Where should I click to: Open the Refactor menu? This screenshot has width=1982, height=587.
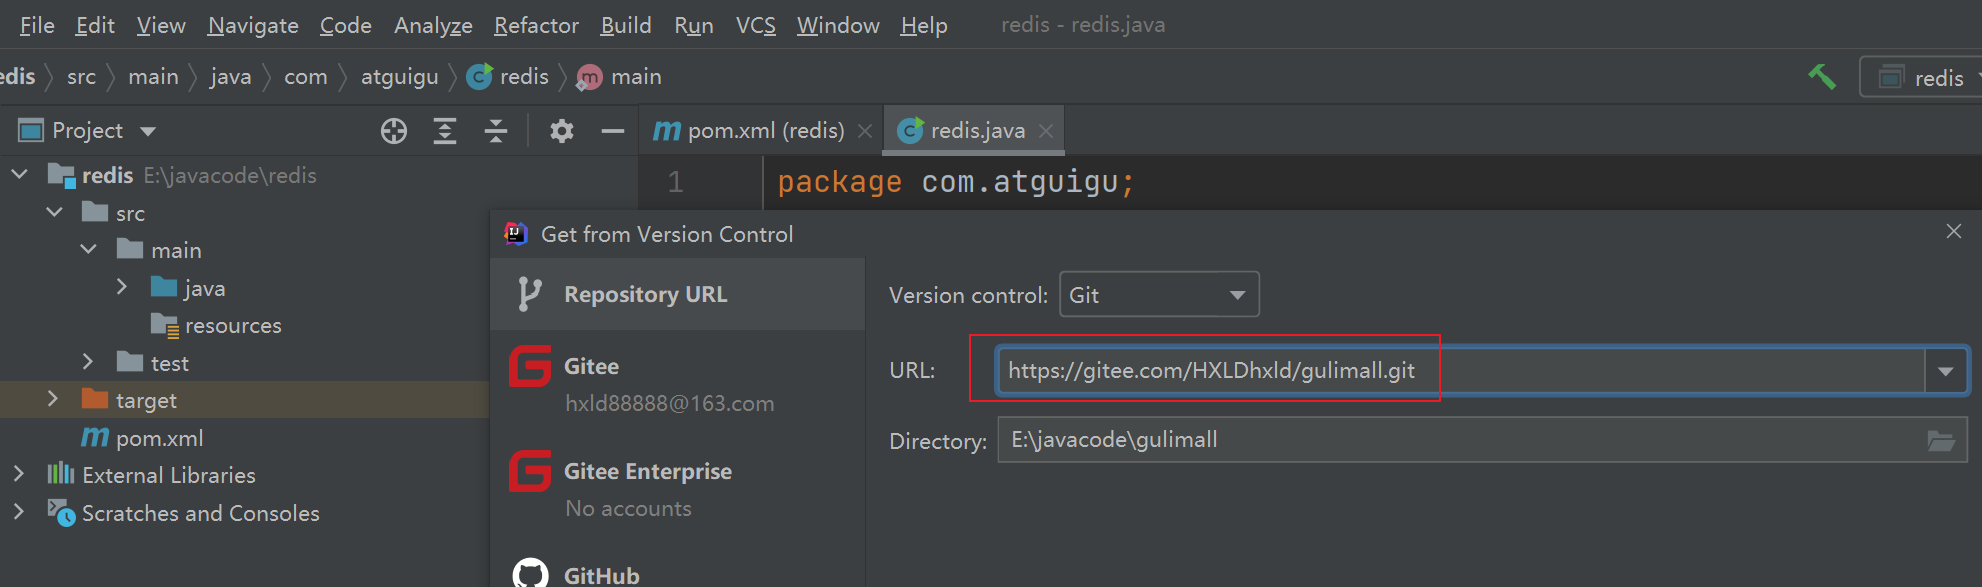tap(536, 25)
